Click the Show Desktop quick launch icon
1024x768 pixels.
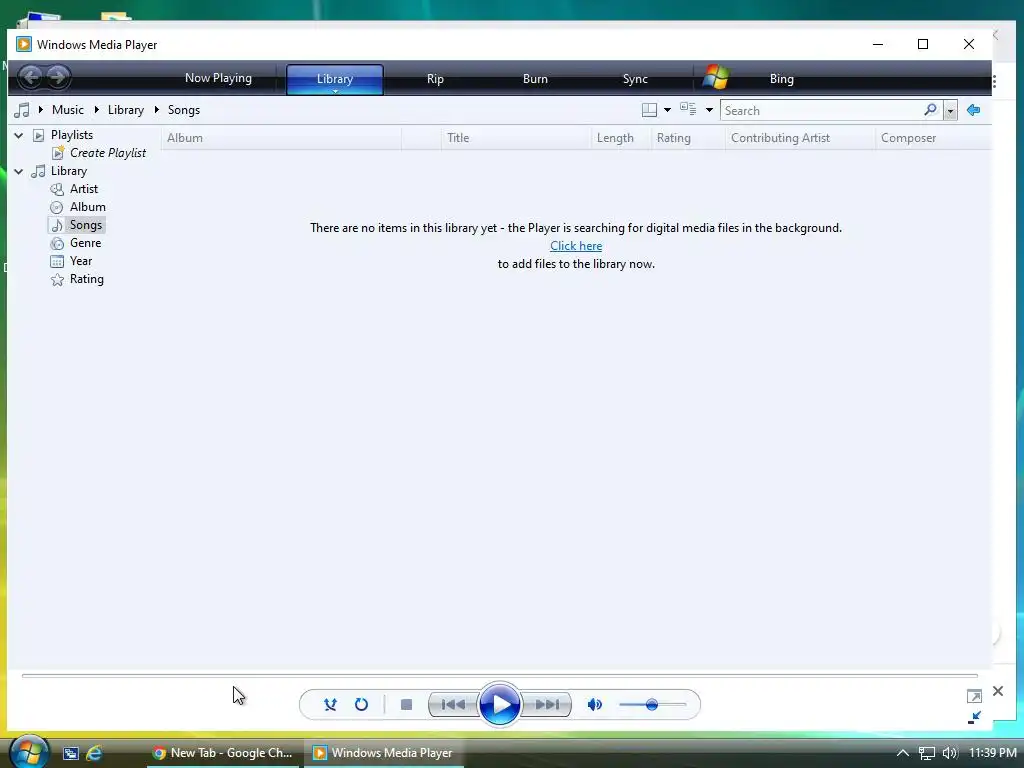(x=71, y=753)
